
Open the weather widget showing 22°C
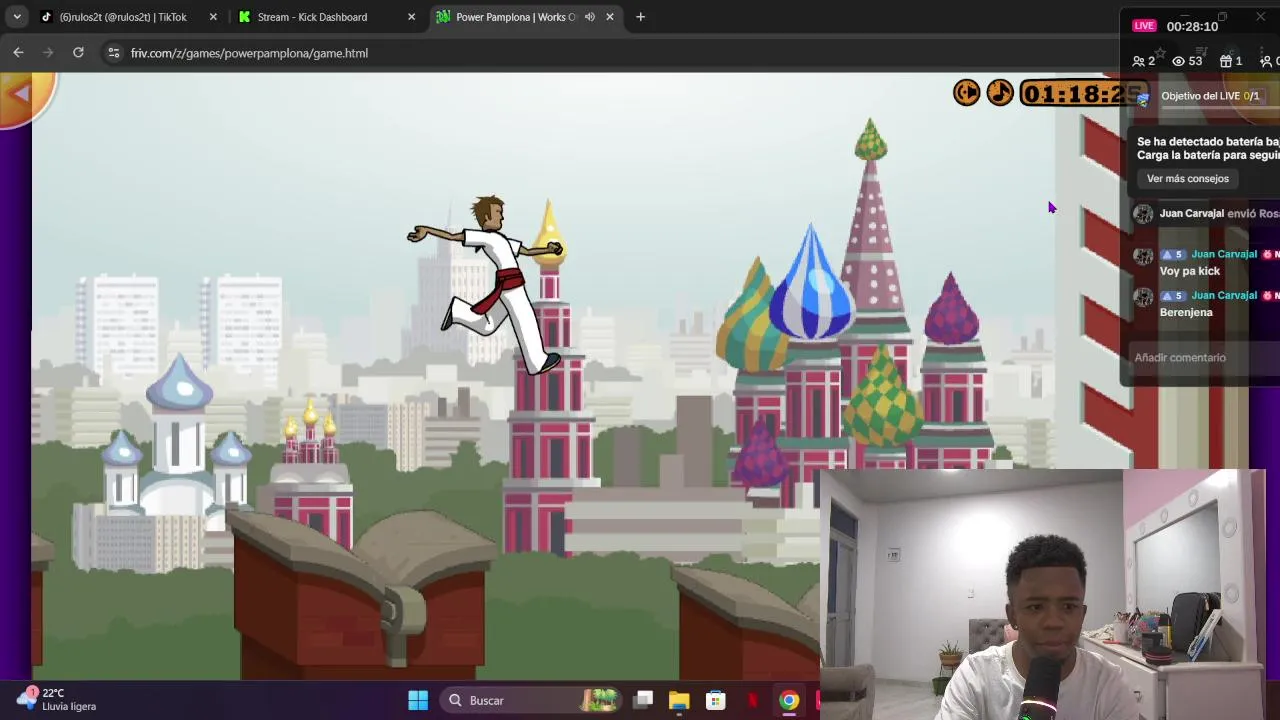pyautogui.click(x=58, y=699)
